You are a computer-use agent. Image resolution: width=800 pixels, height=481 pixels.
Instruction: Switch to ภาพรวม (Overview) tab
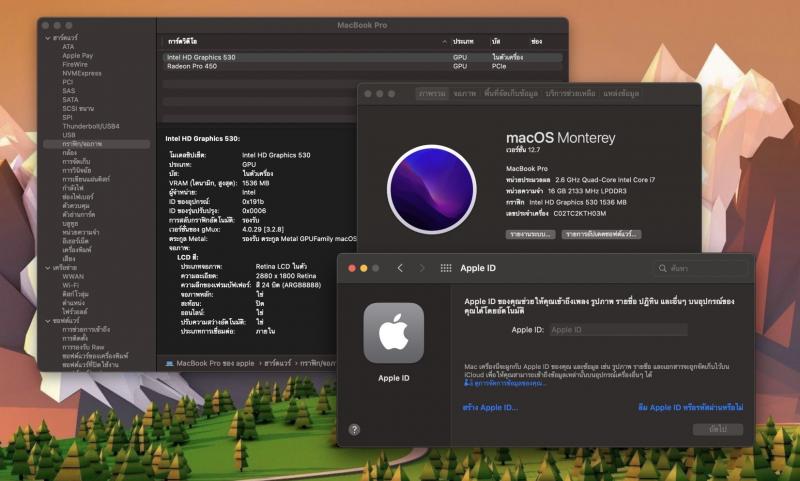click(x=432, y=93)
